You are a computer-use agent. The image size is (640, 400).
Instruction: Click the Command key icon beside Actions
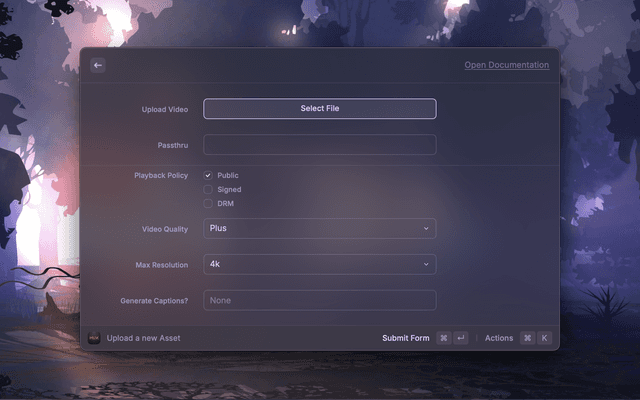pos(527,338)
